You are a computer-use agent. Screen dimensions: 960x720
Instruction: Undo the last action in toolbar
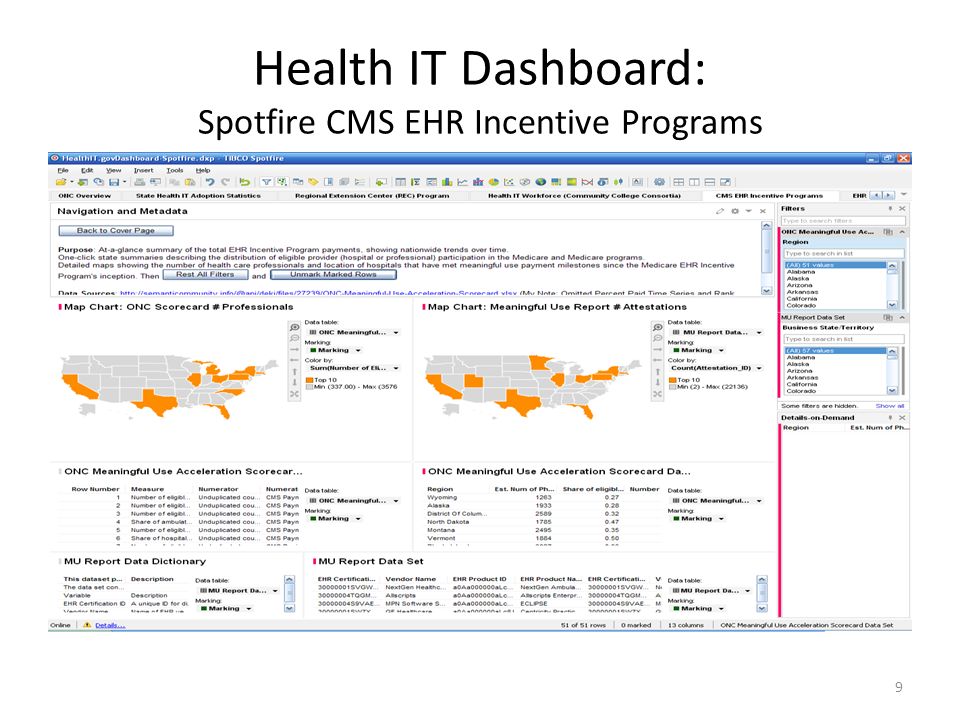(x=210, y=182)
